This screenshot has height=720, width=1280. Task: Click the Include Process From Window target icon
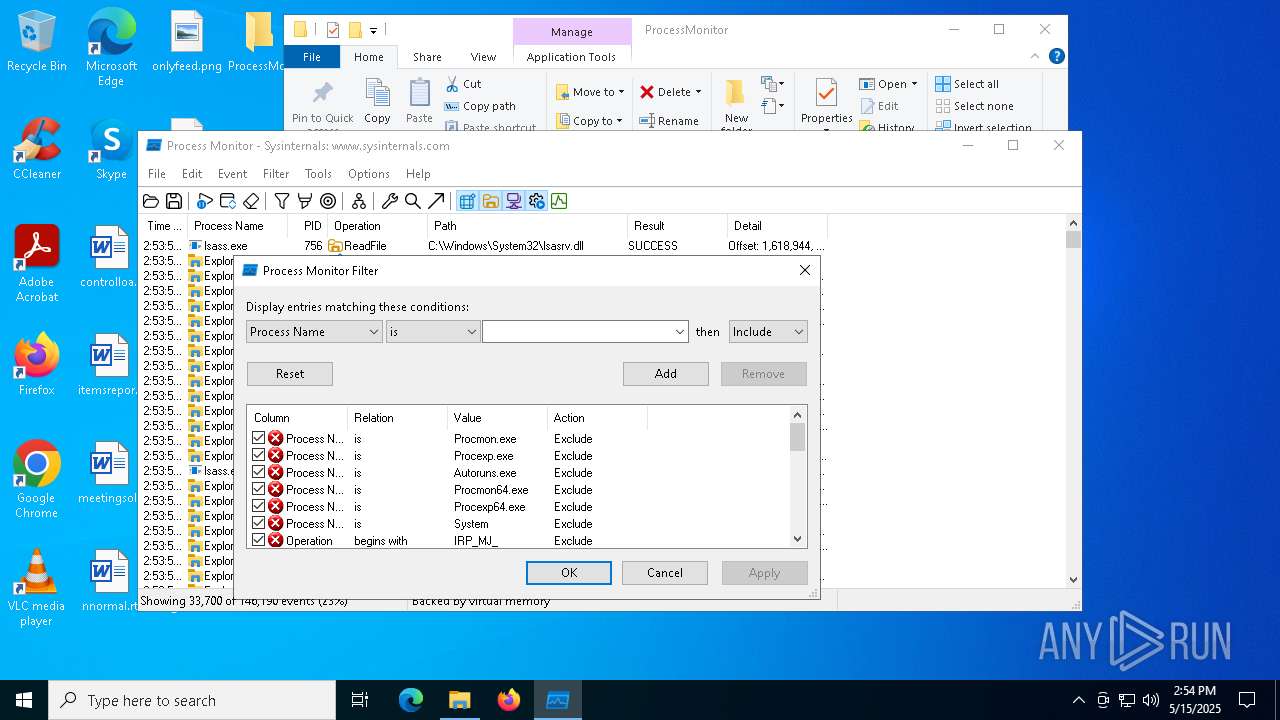(328, 201)
